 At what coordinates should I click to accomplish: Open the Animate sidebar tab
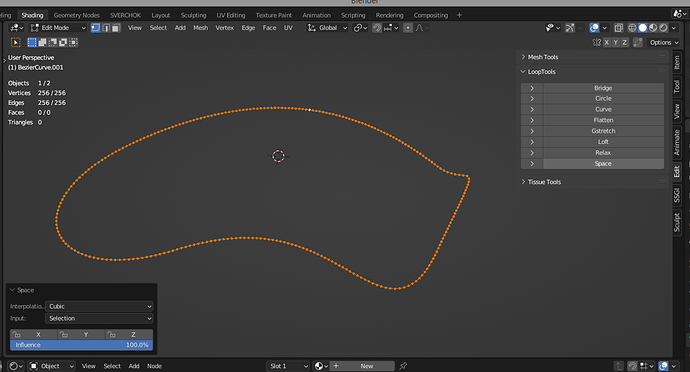click(677, 142)
